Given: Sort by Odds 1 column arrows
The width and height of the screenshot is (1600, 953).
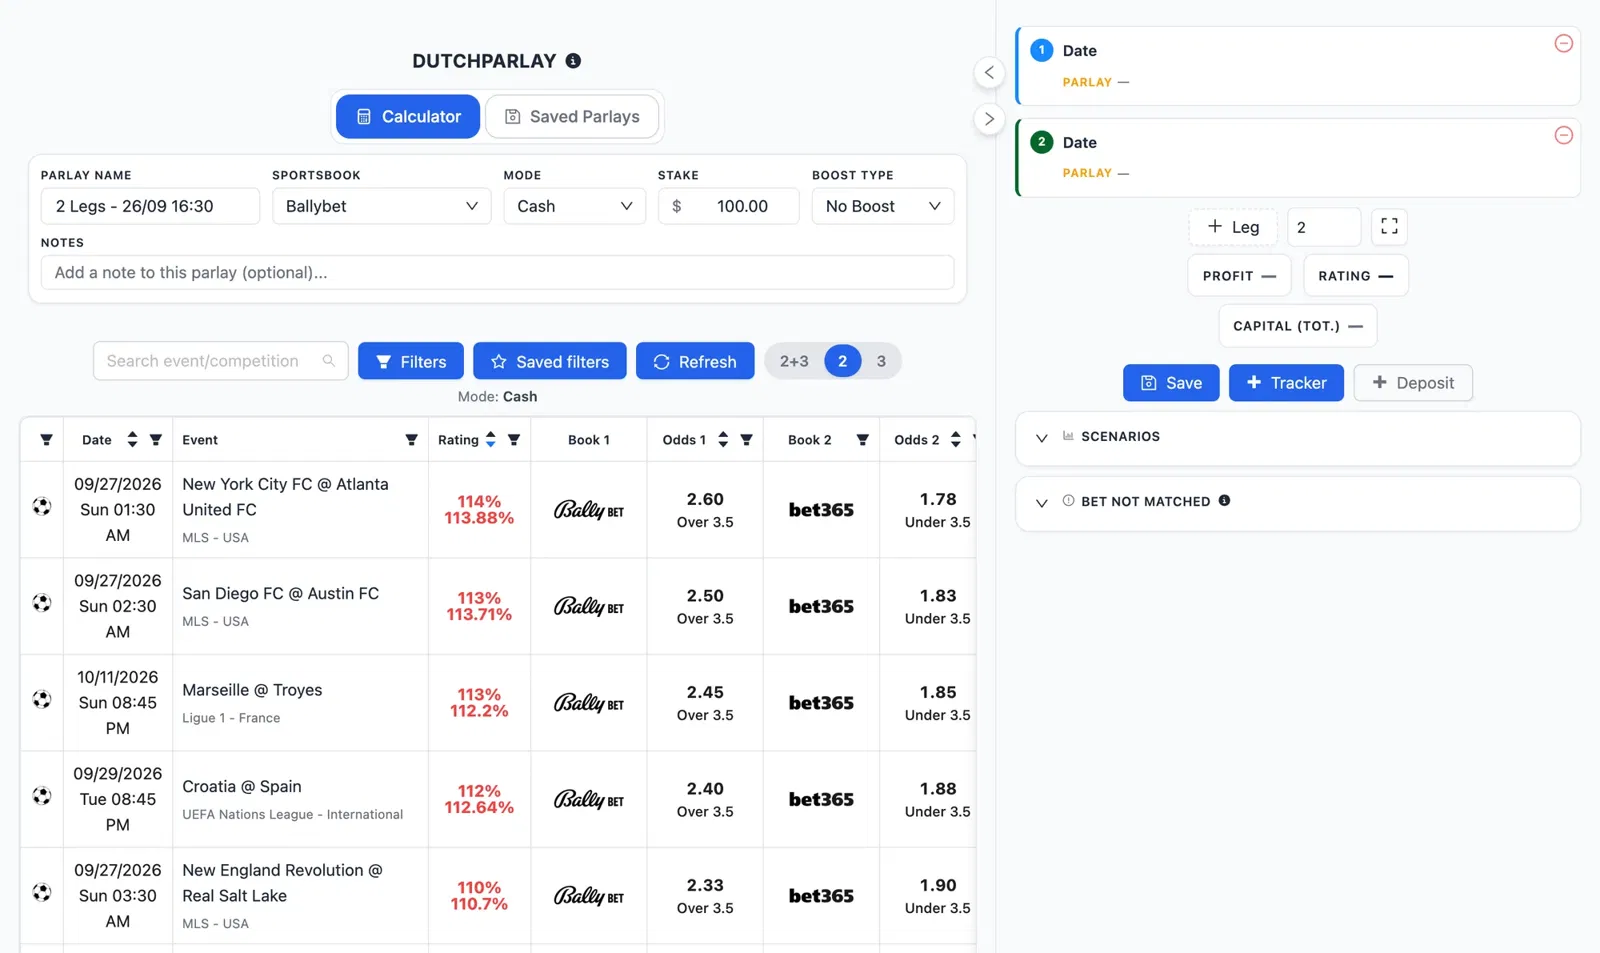Looking at the screenshot, I should point(723,440).
